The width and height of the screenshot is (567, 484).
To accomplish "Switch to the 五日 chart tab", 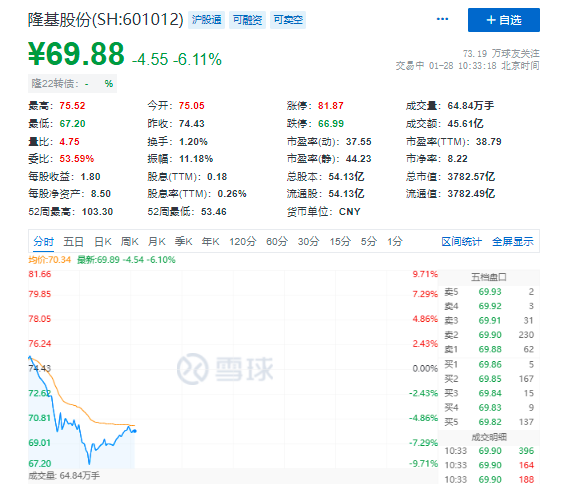I will (x=73, y=241).
